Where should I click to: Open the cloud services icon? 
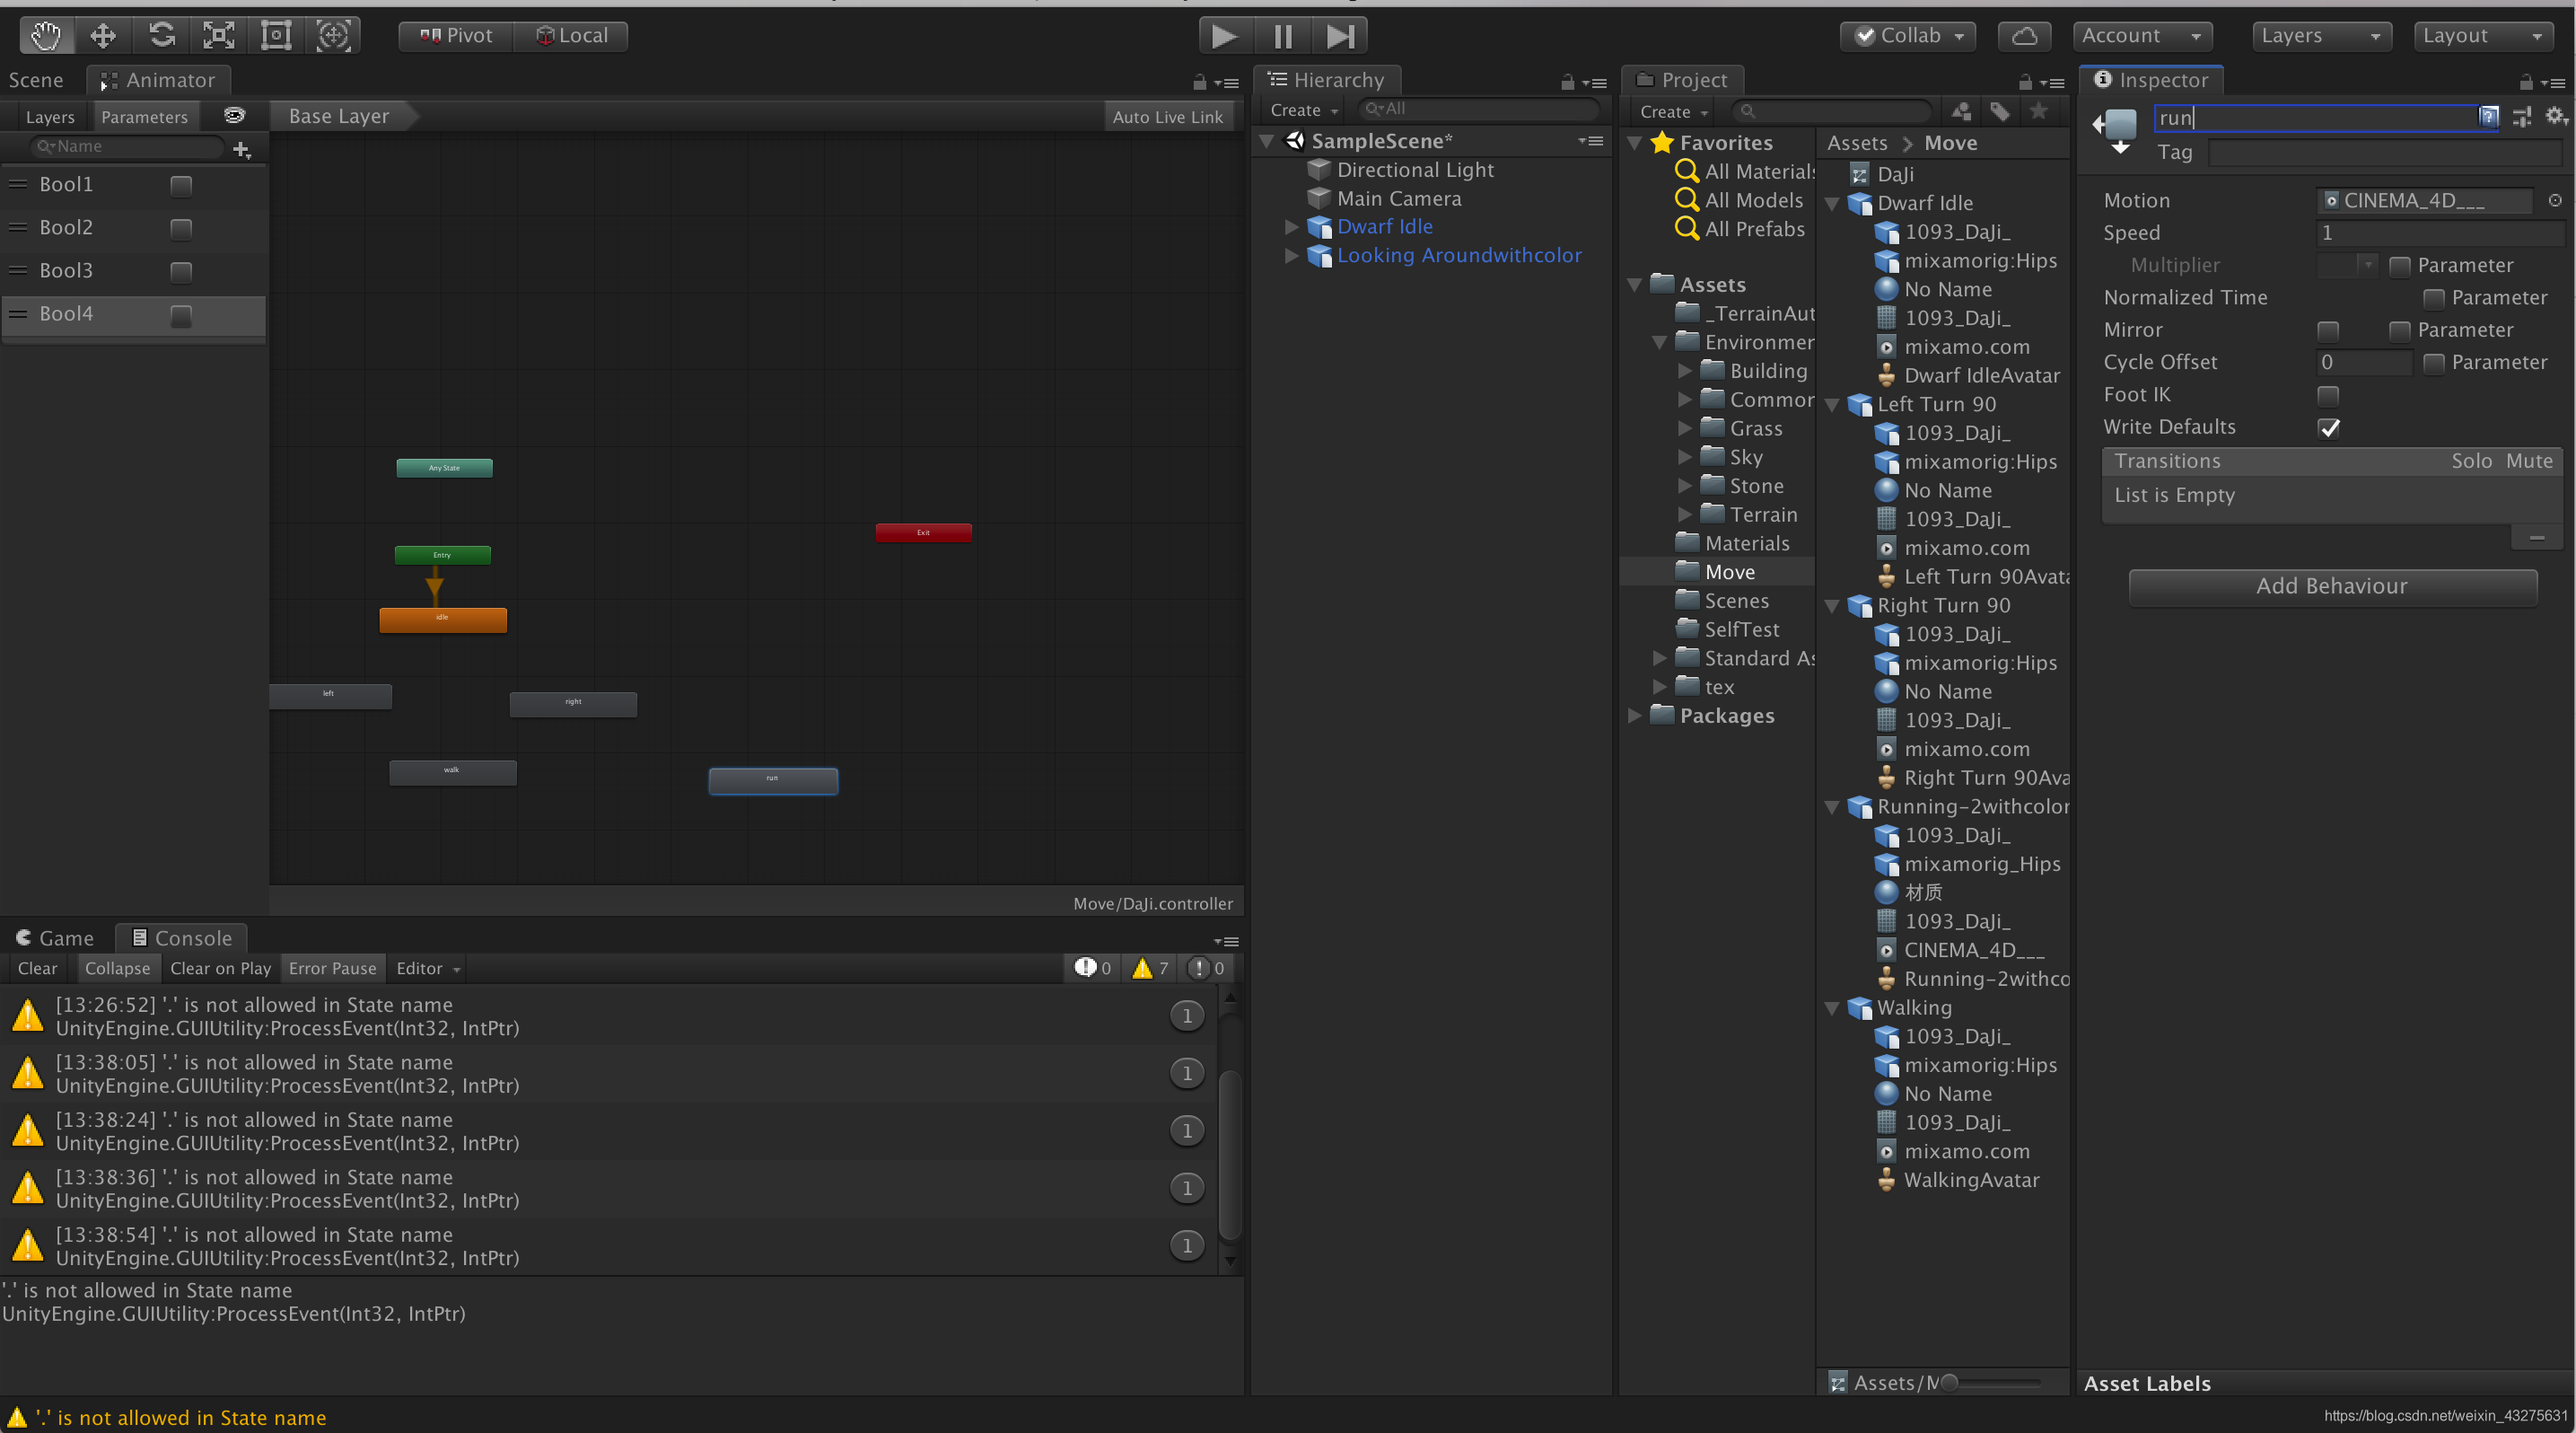(x=2023, y=36)
